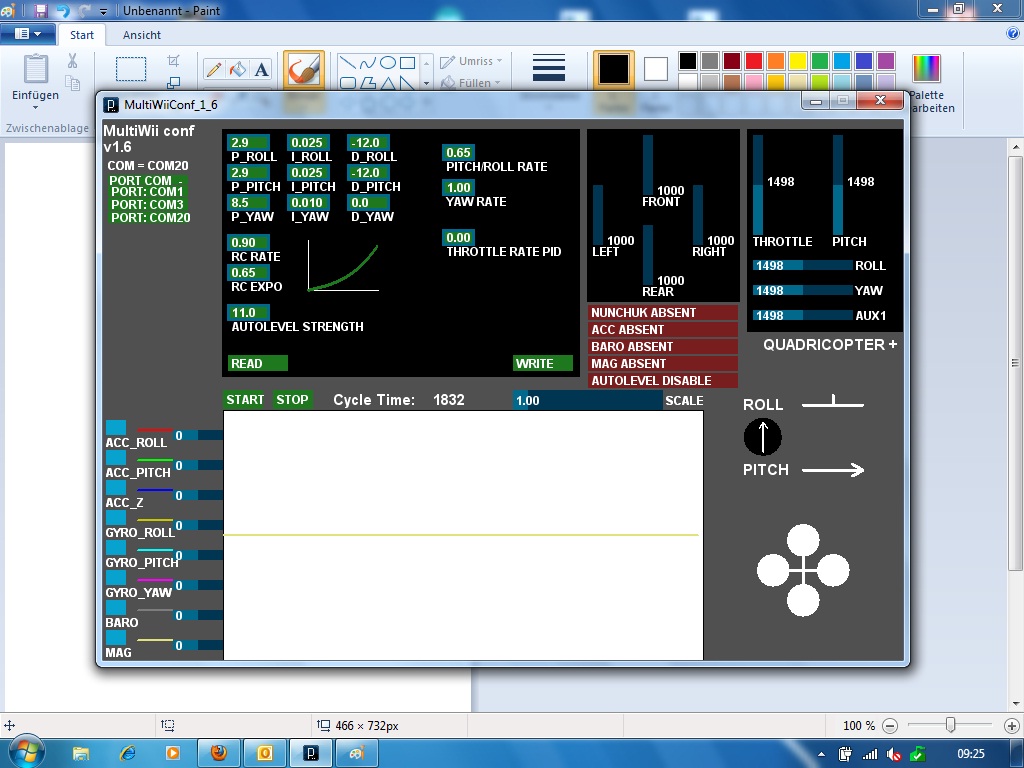The height and width of the screenshot is (768, 1024).
Task: Toggle the BARO graph checkbox
Action: coord(116,608)
